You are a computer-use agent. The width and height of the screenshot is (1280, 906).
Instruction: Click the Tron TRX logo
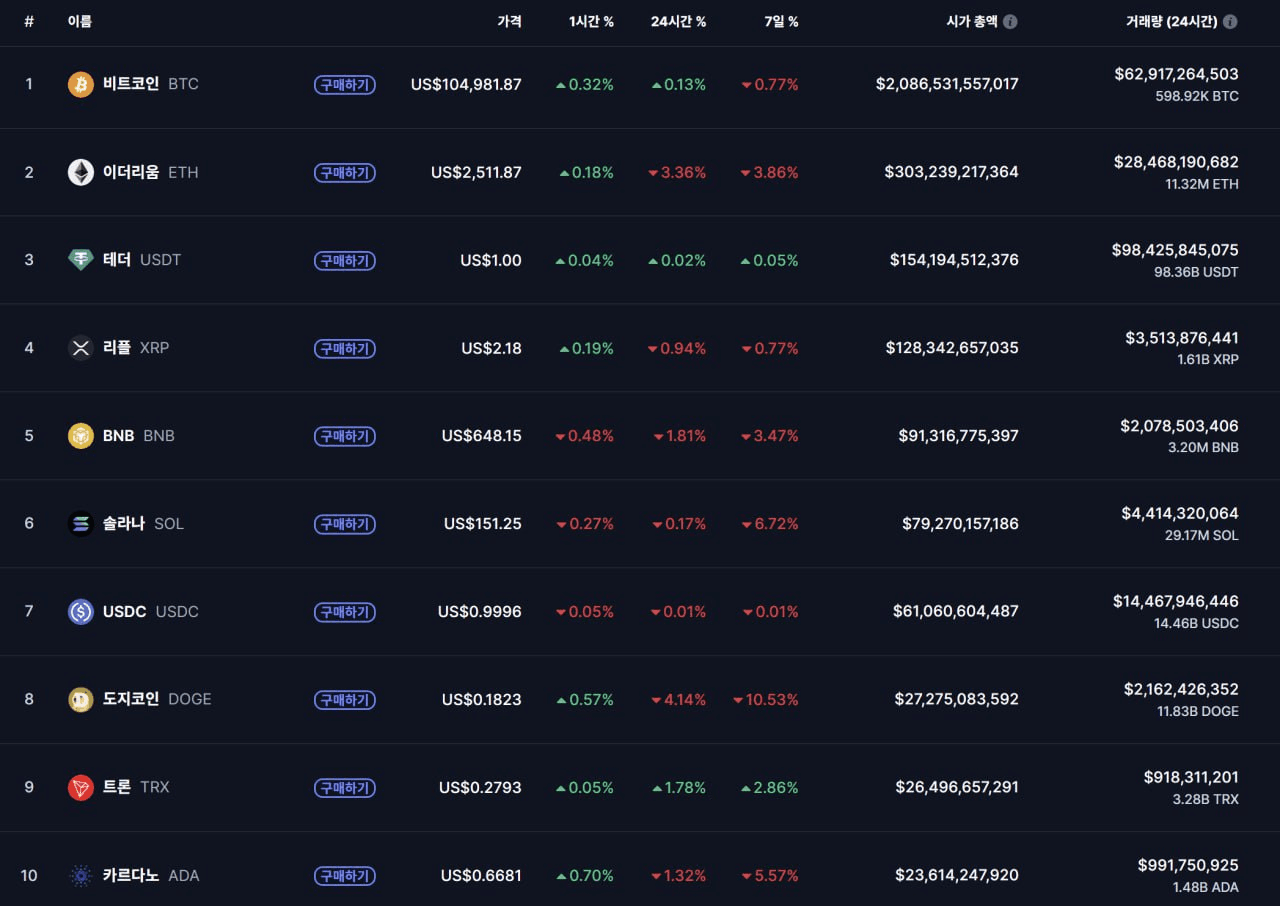(x=81, y=787)
